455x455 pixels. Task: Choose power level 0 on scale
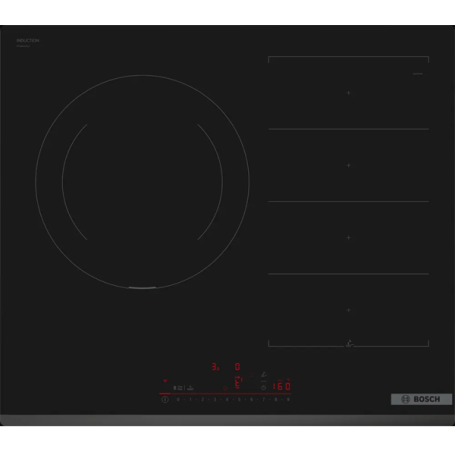178,399
